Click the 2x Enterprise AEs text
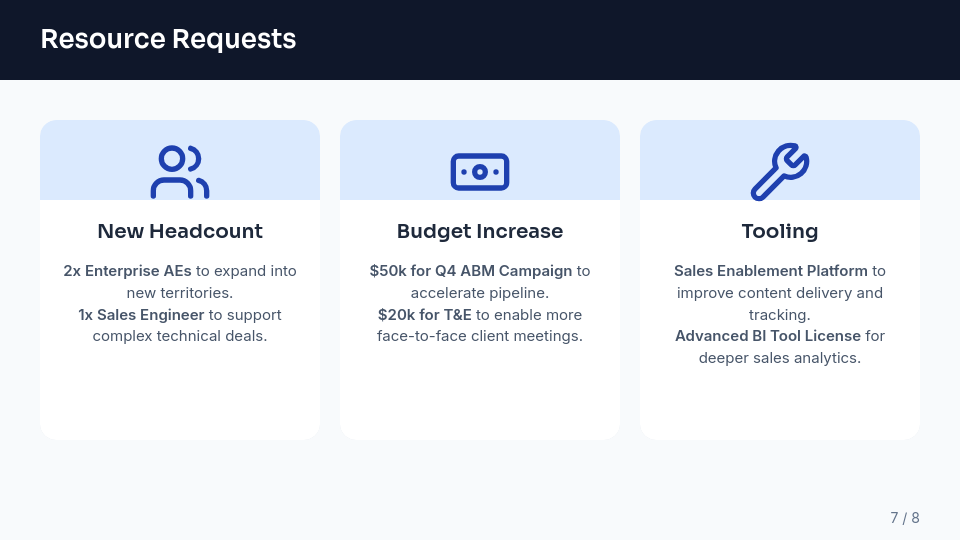Viewport: 960px width, 540px height. click(x=127, y=271)
